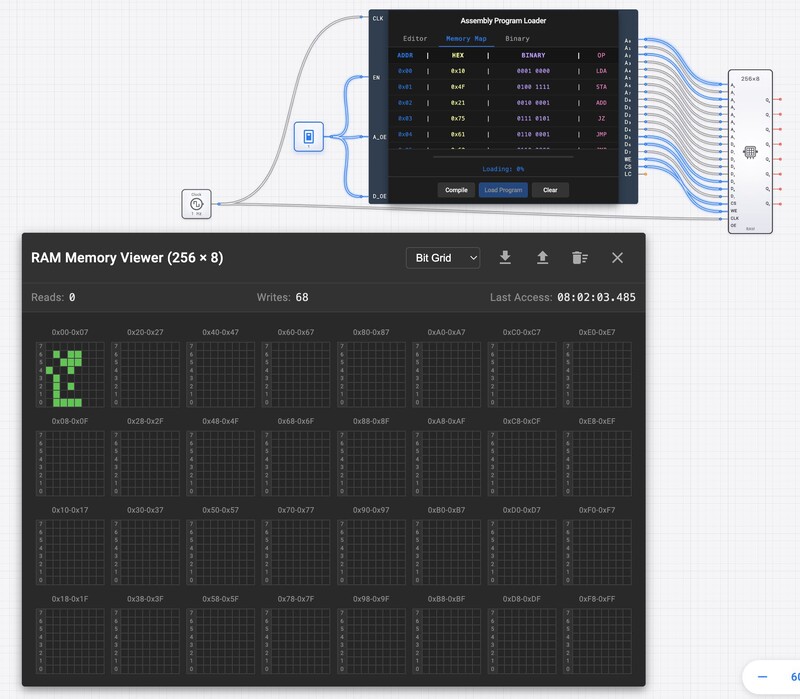This screenshot has width=800, height=699.
Task: Toggle the input switch component
Action: pyautogui.click(x=309, y=137)
